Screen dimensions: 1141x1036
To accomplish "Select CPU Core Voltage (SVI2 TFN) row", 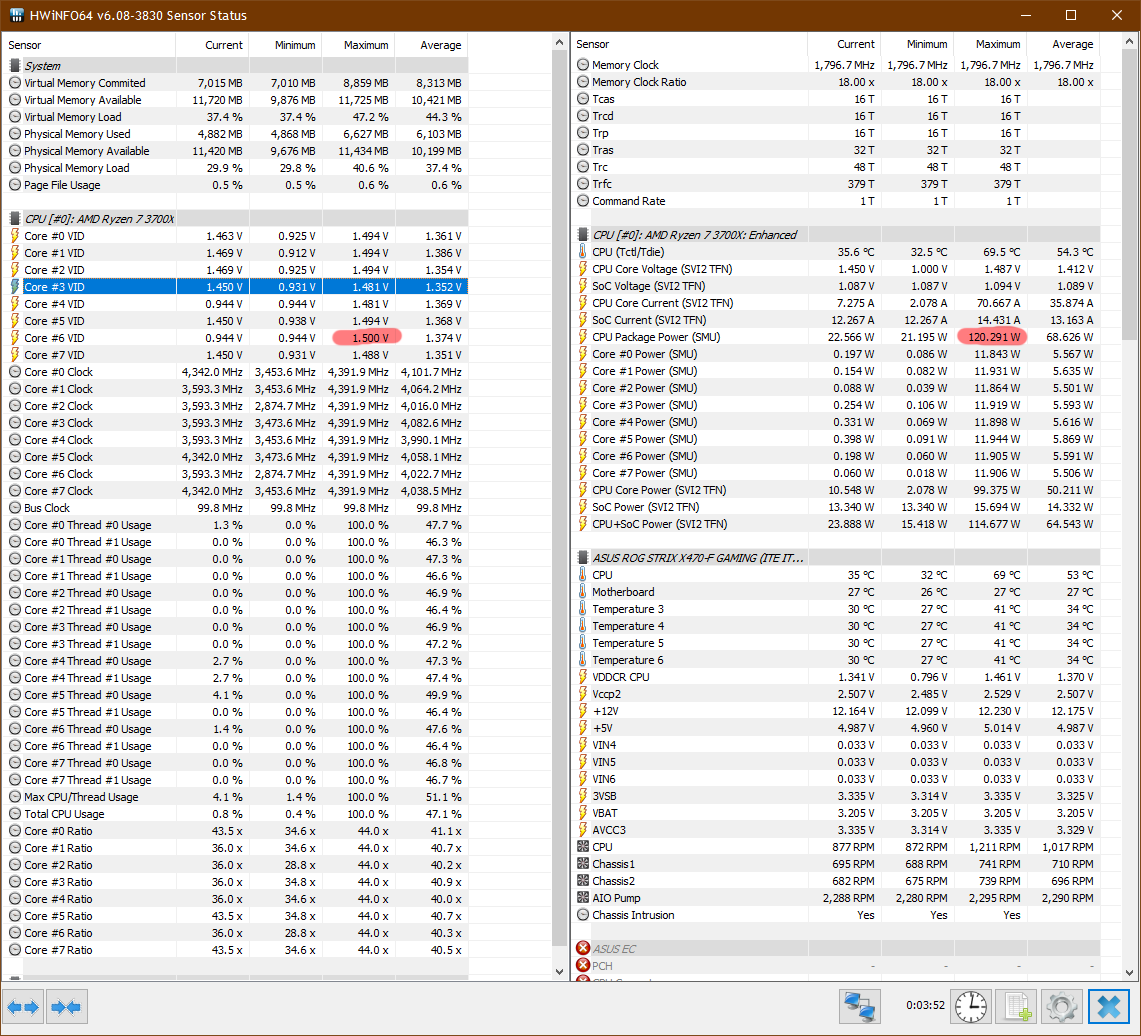I will click(x=836, y=268).
